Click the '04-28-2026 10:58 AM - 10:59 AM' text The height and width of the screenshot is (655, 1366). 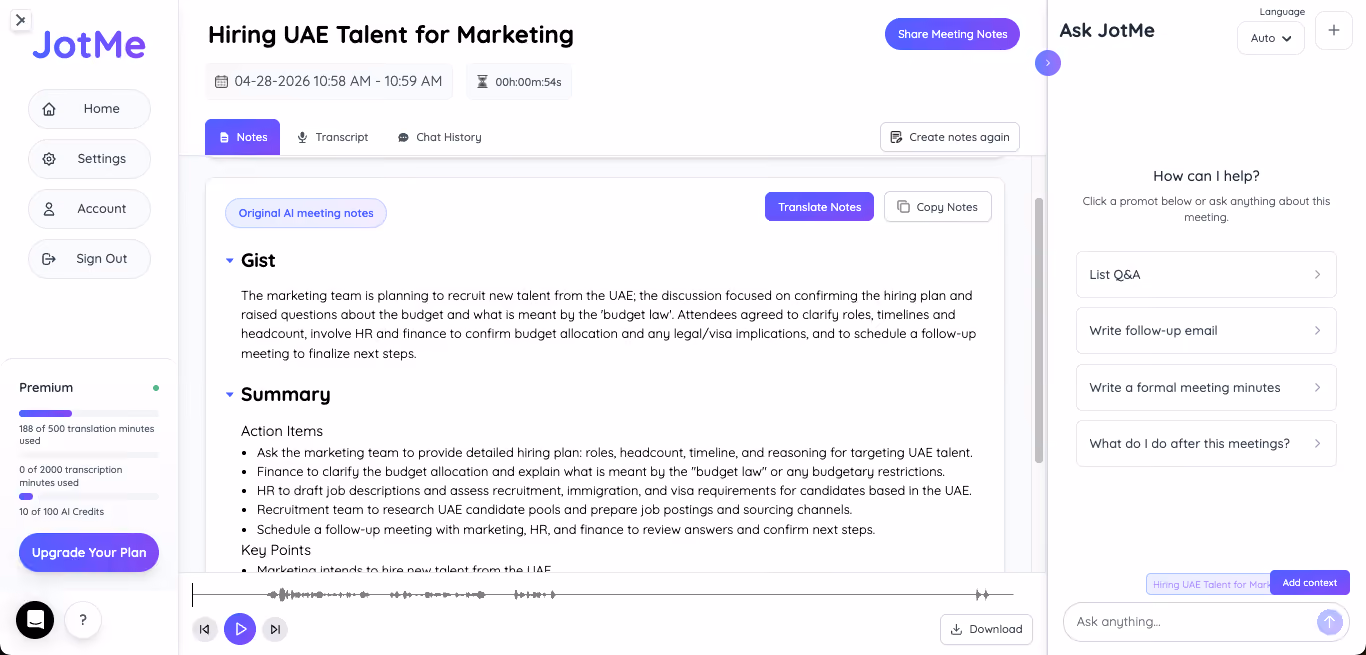pyautogui.click(x=338, y=82)
